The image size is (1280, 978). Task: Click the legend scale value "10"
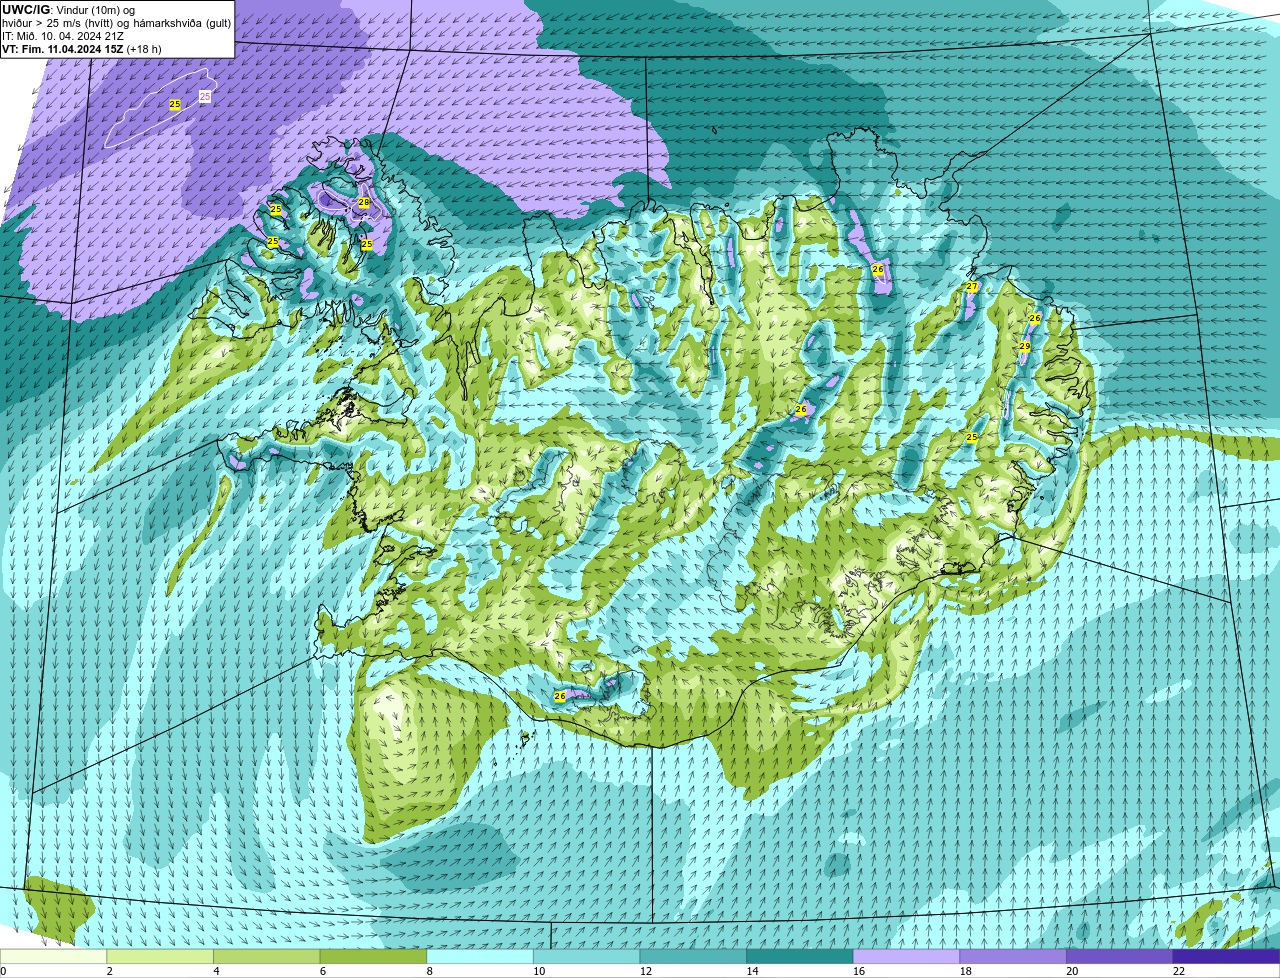pyautogui.click(x=539, y=971)
